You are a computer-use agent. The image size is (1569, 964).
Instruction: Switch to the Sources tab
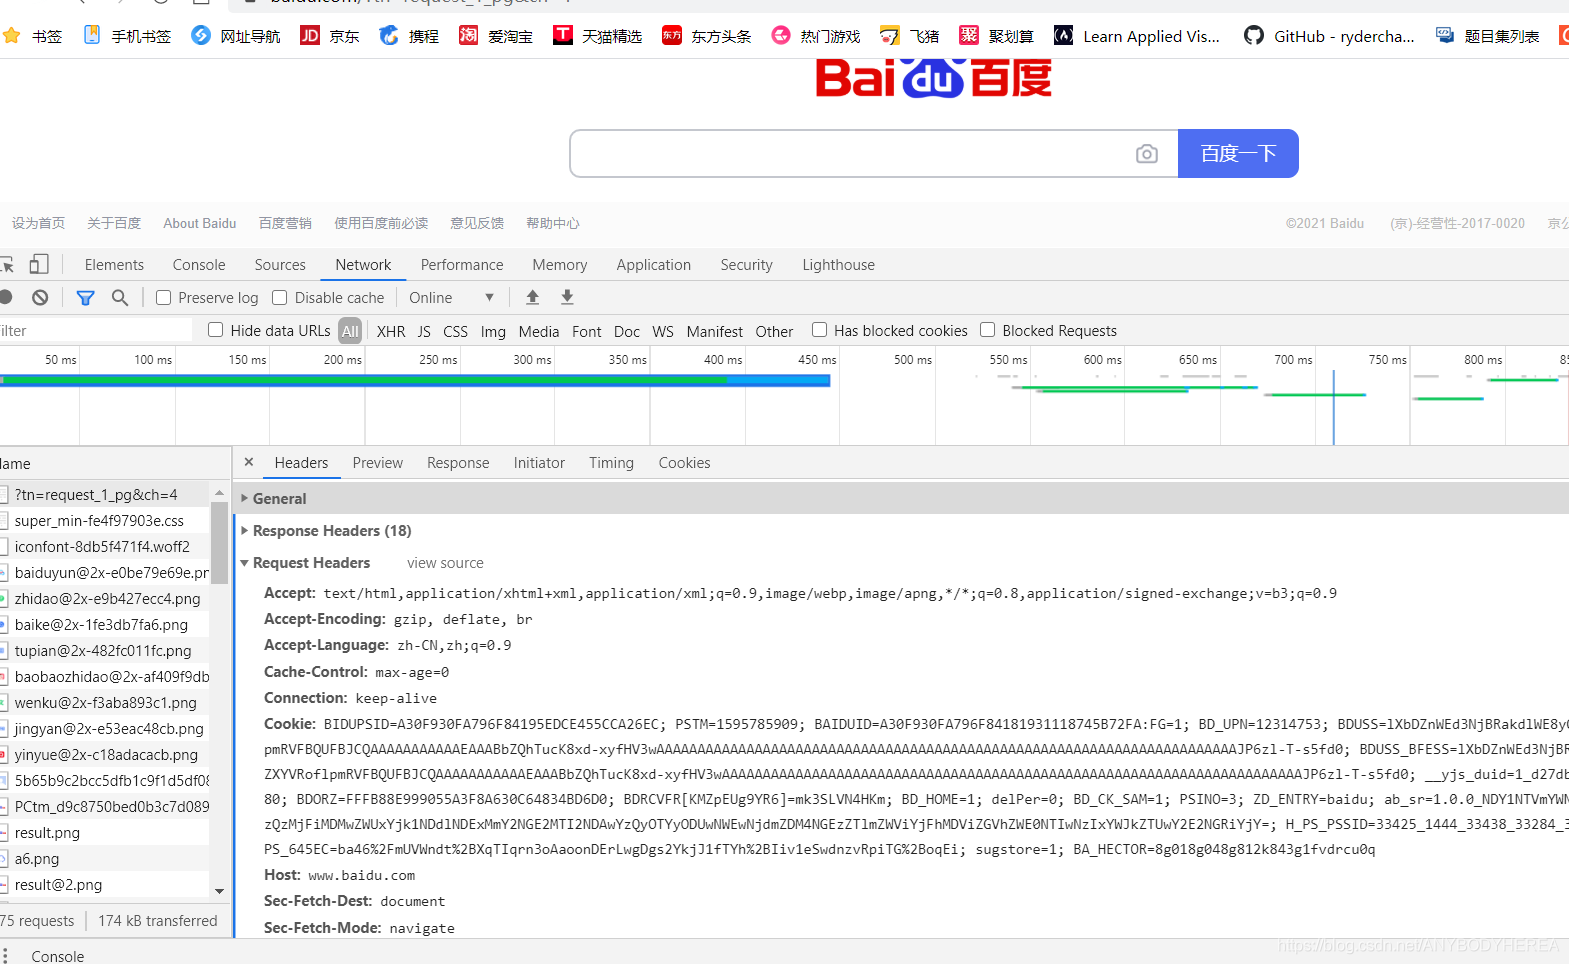[x=280, y=264]
